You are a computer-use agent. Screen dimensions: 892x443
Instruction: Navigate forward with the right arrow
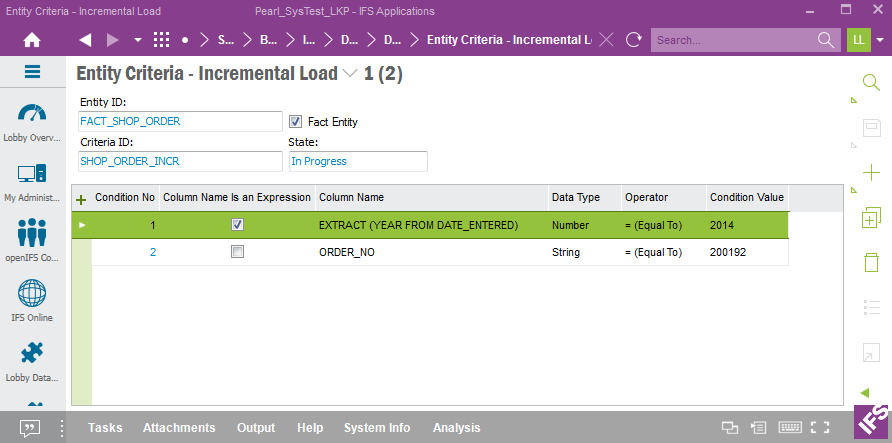point(113,40)
